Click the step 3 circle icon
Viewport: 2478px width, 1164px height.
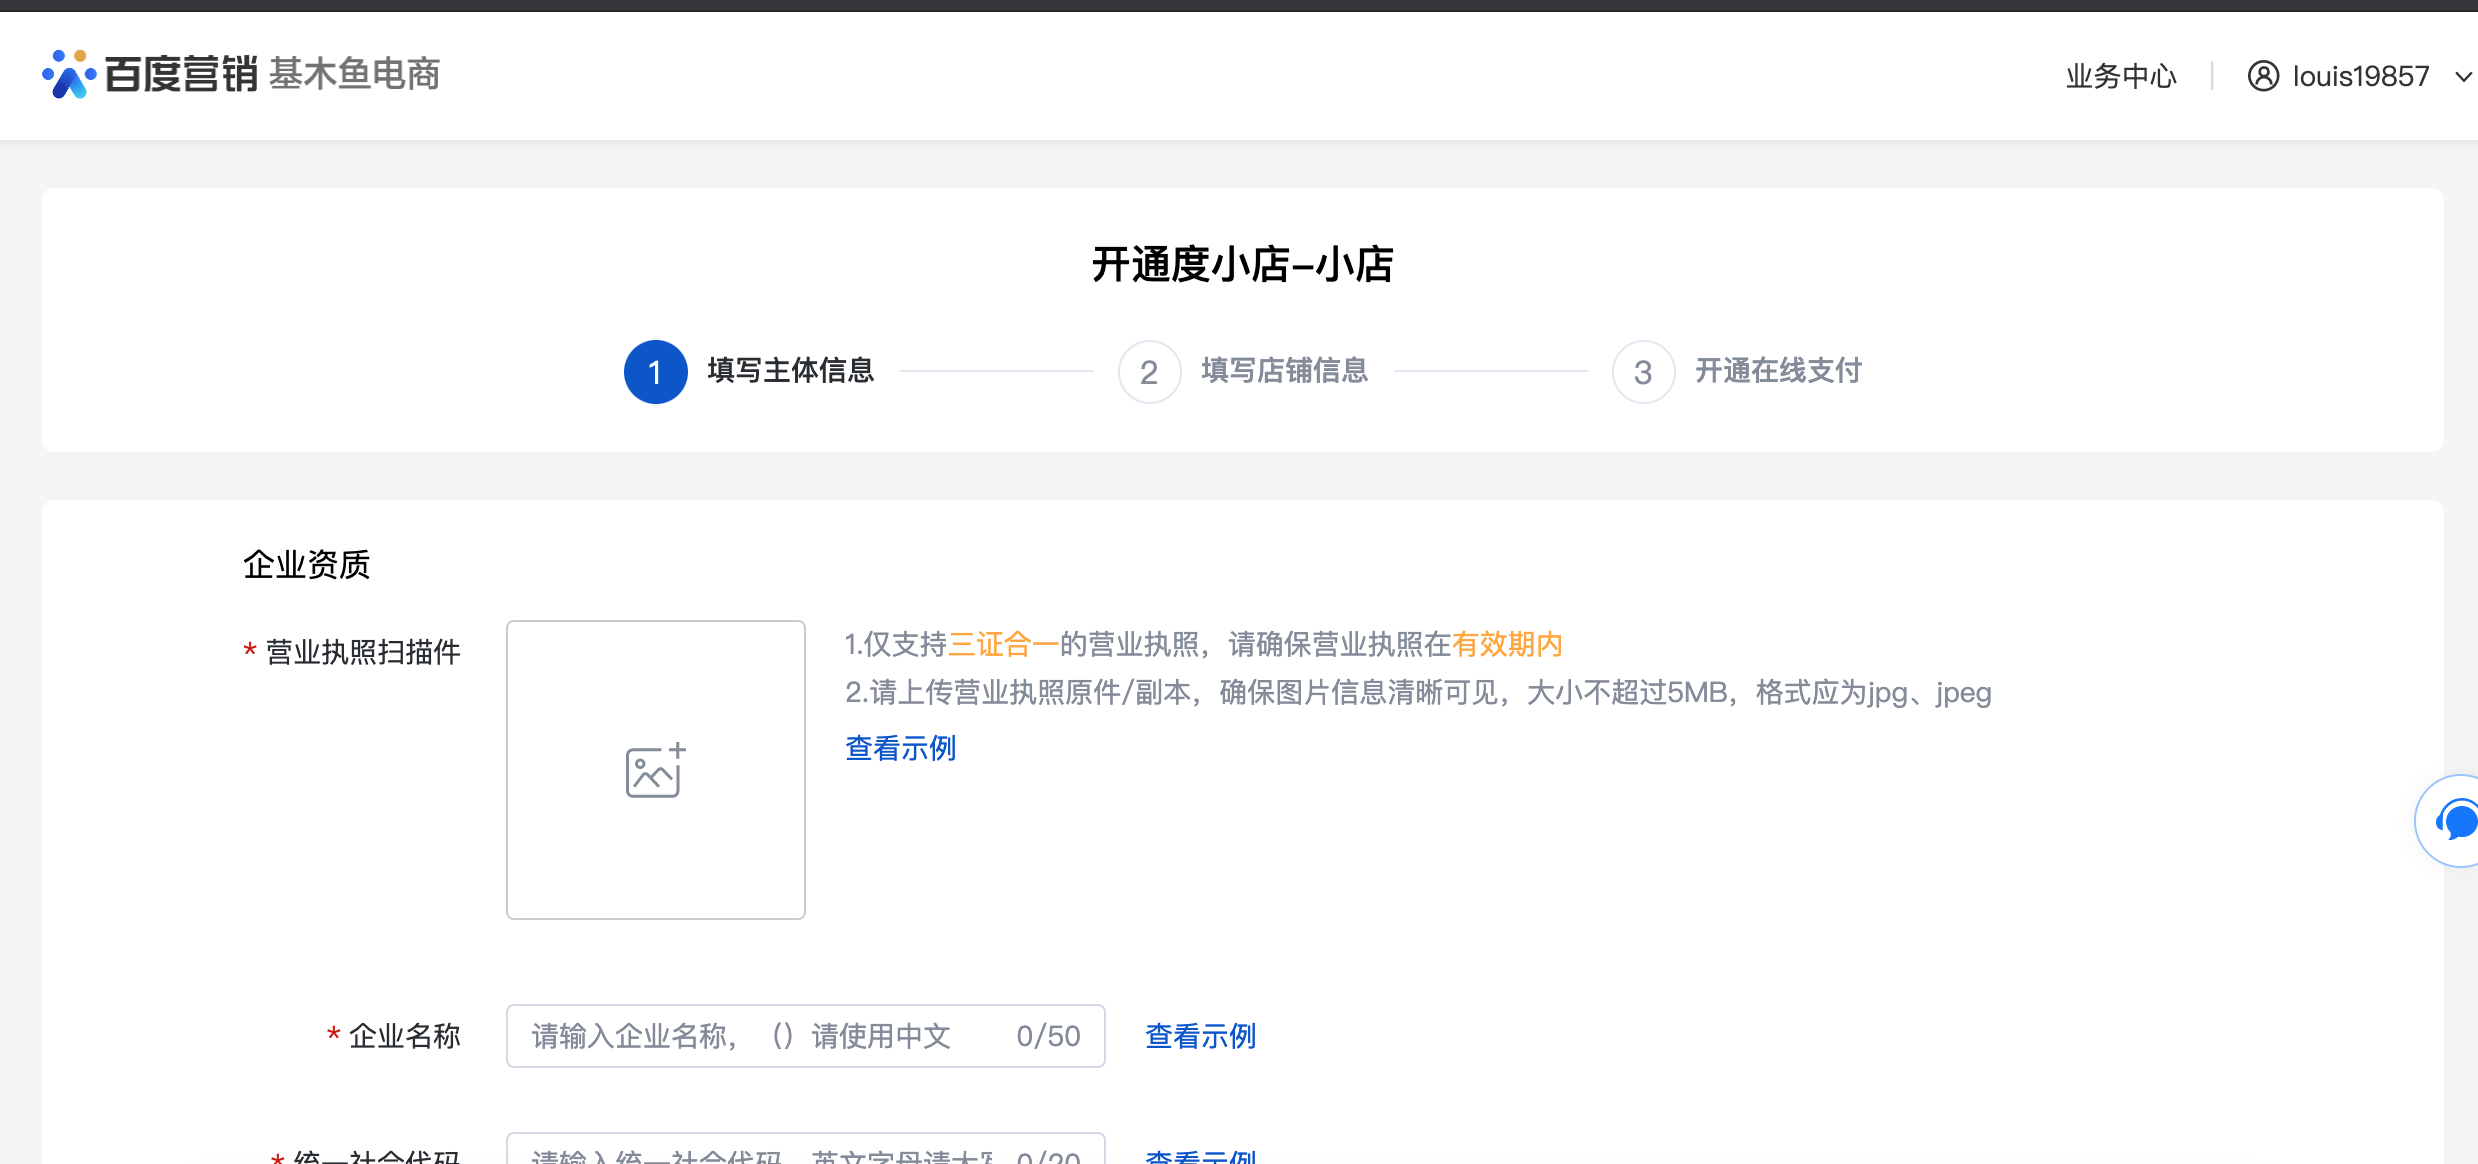1643,372
